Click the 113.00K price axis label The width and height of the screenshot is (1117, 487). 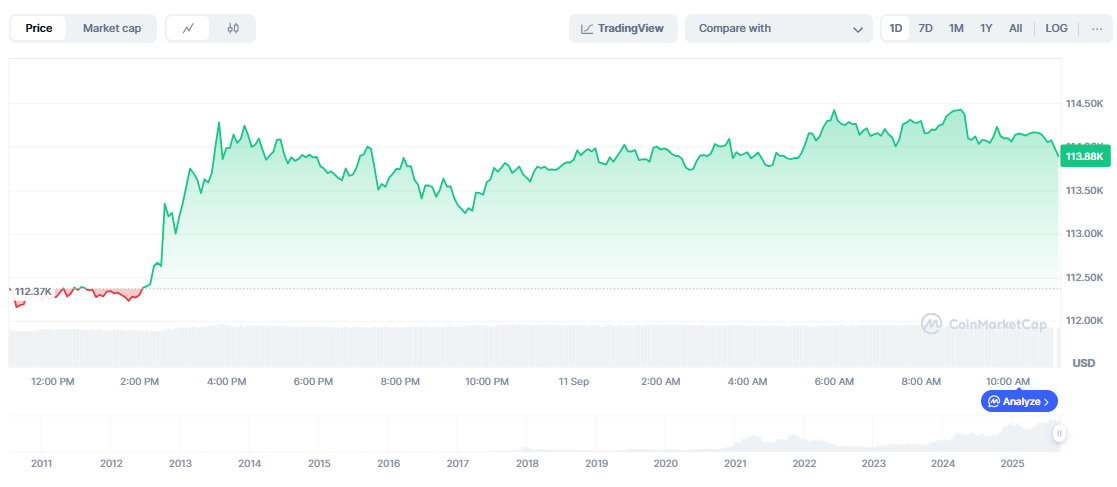click(x=1084, y=234)
